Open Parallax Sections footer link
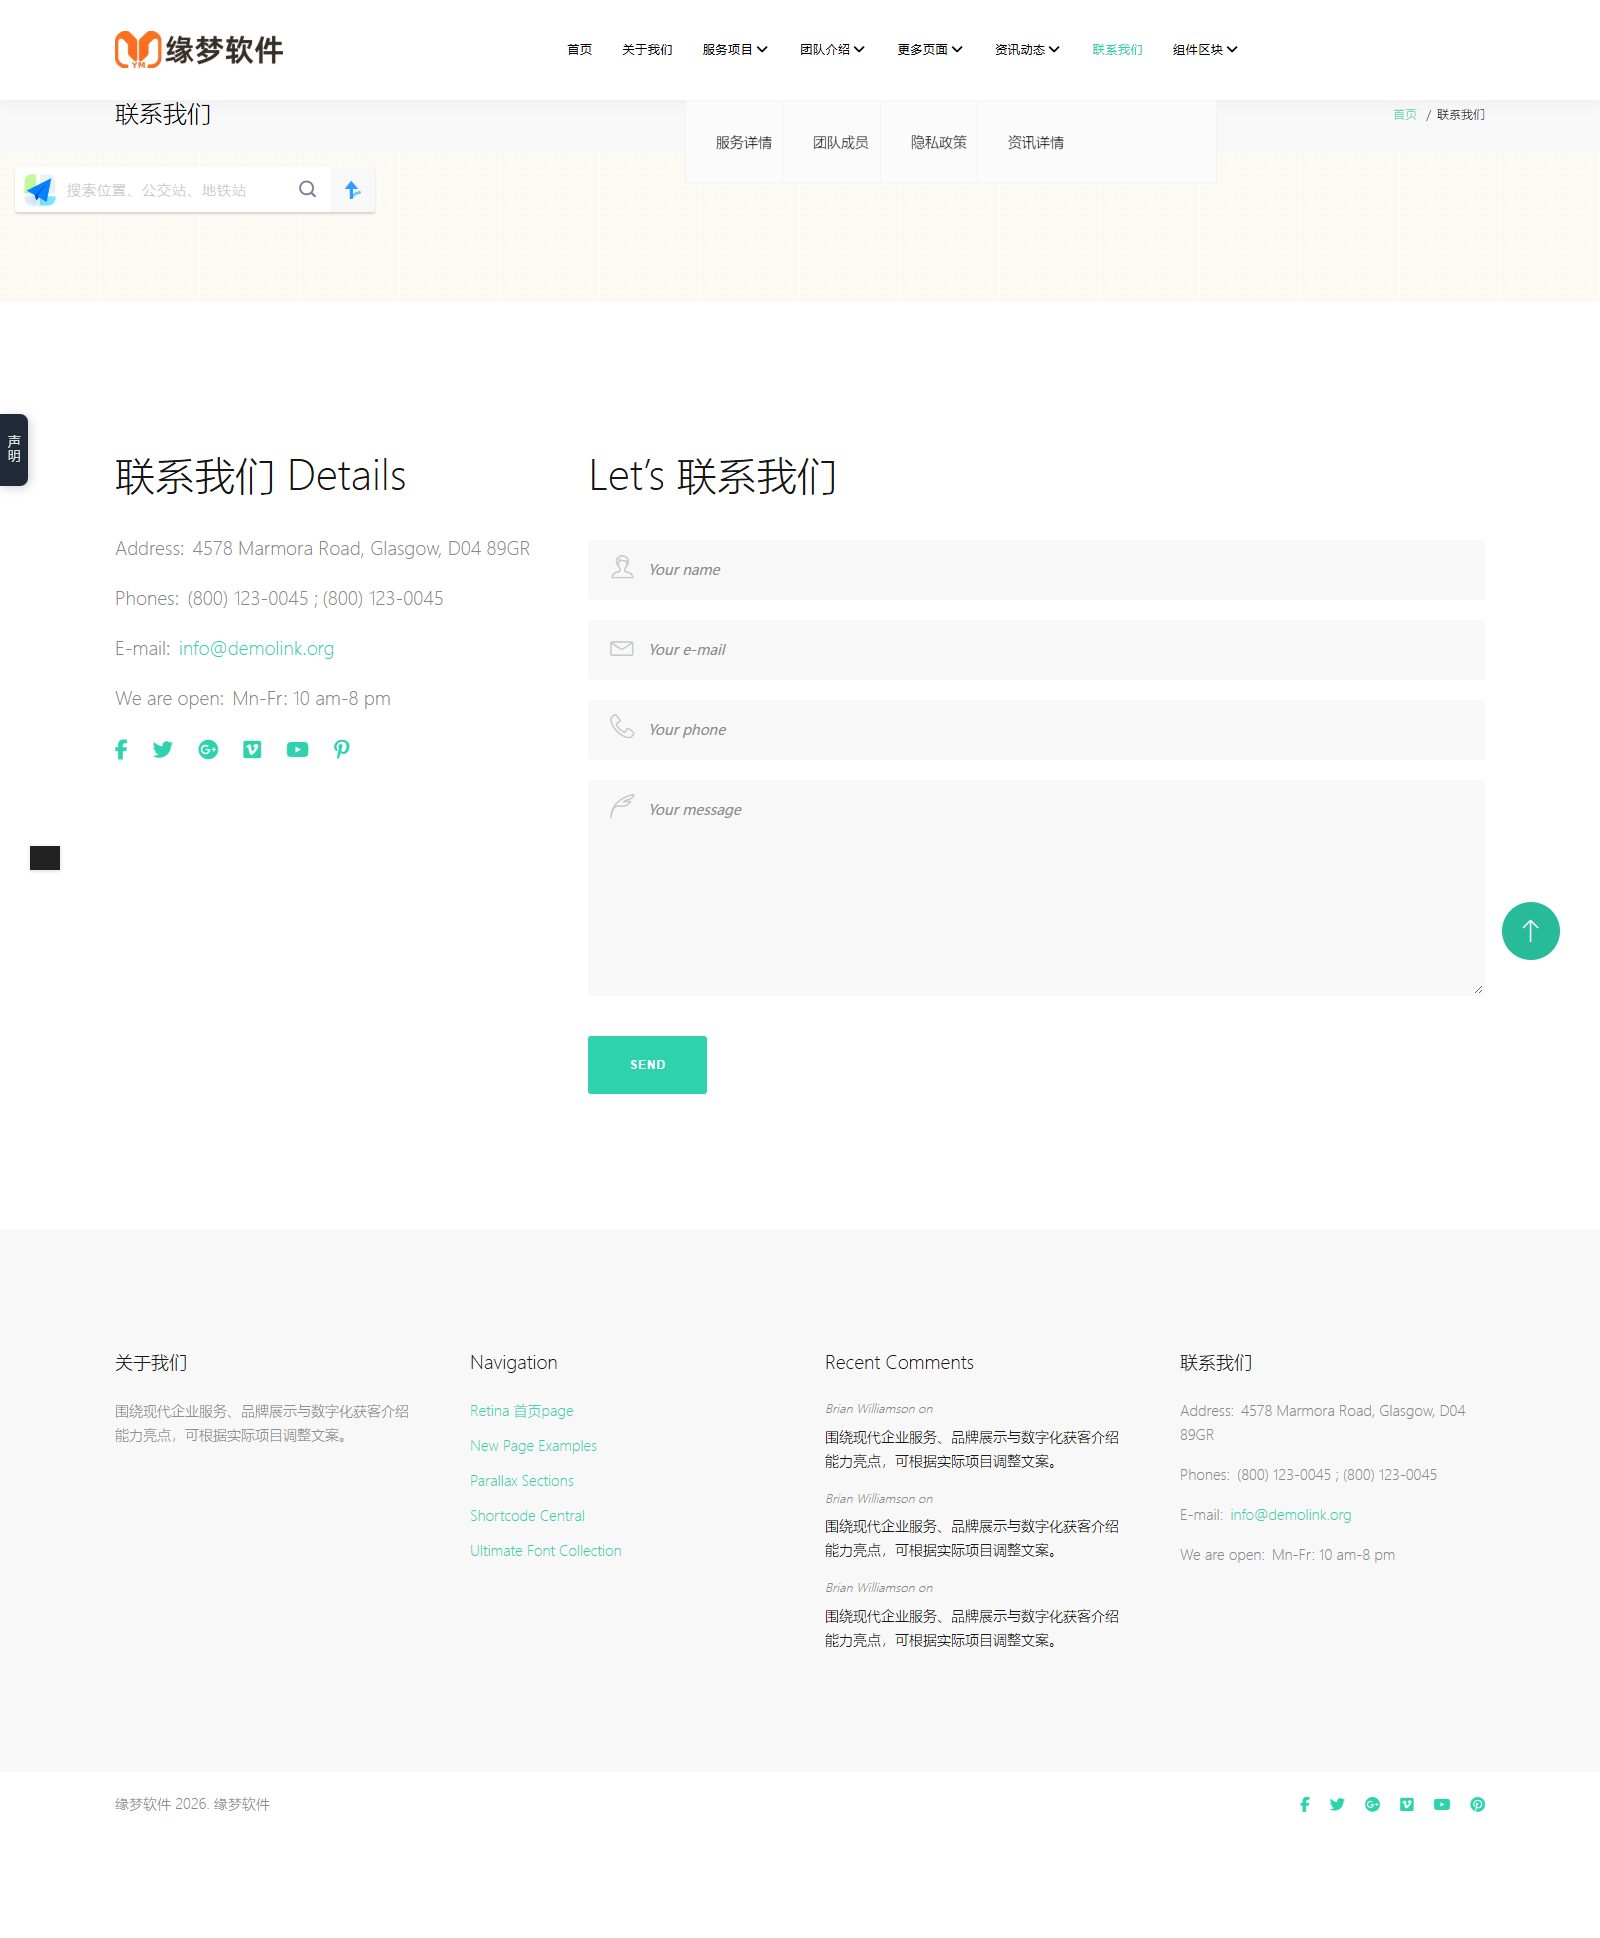The height and width of the screenshot is (1938, 1600). (x=521, y=1480)
